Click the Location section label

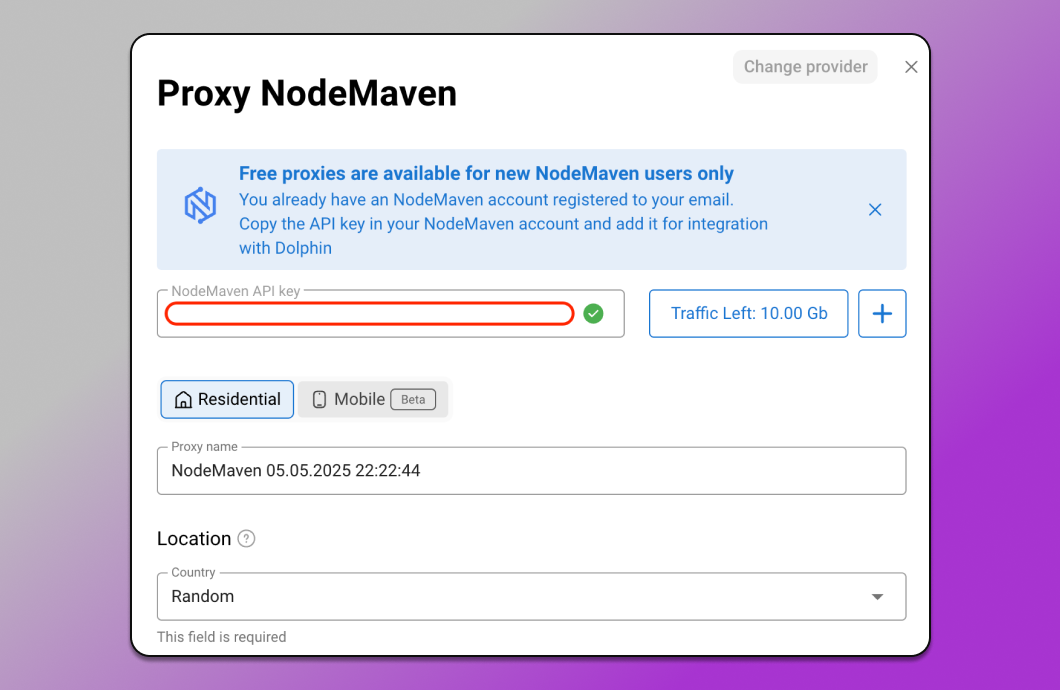(194, 539)
